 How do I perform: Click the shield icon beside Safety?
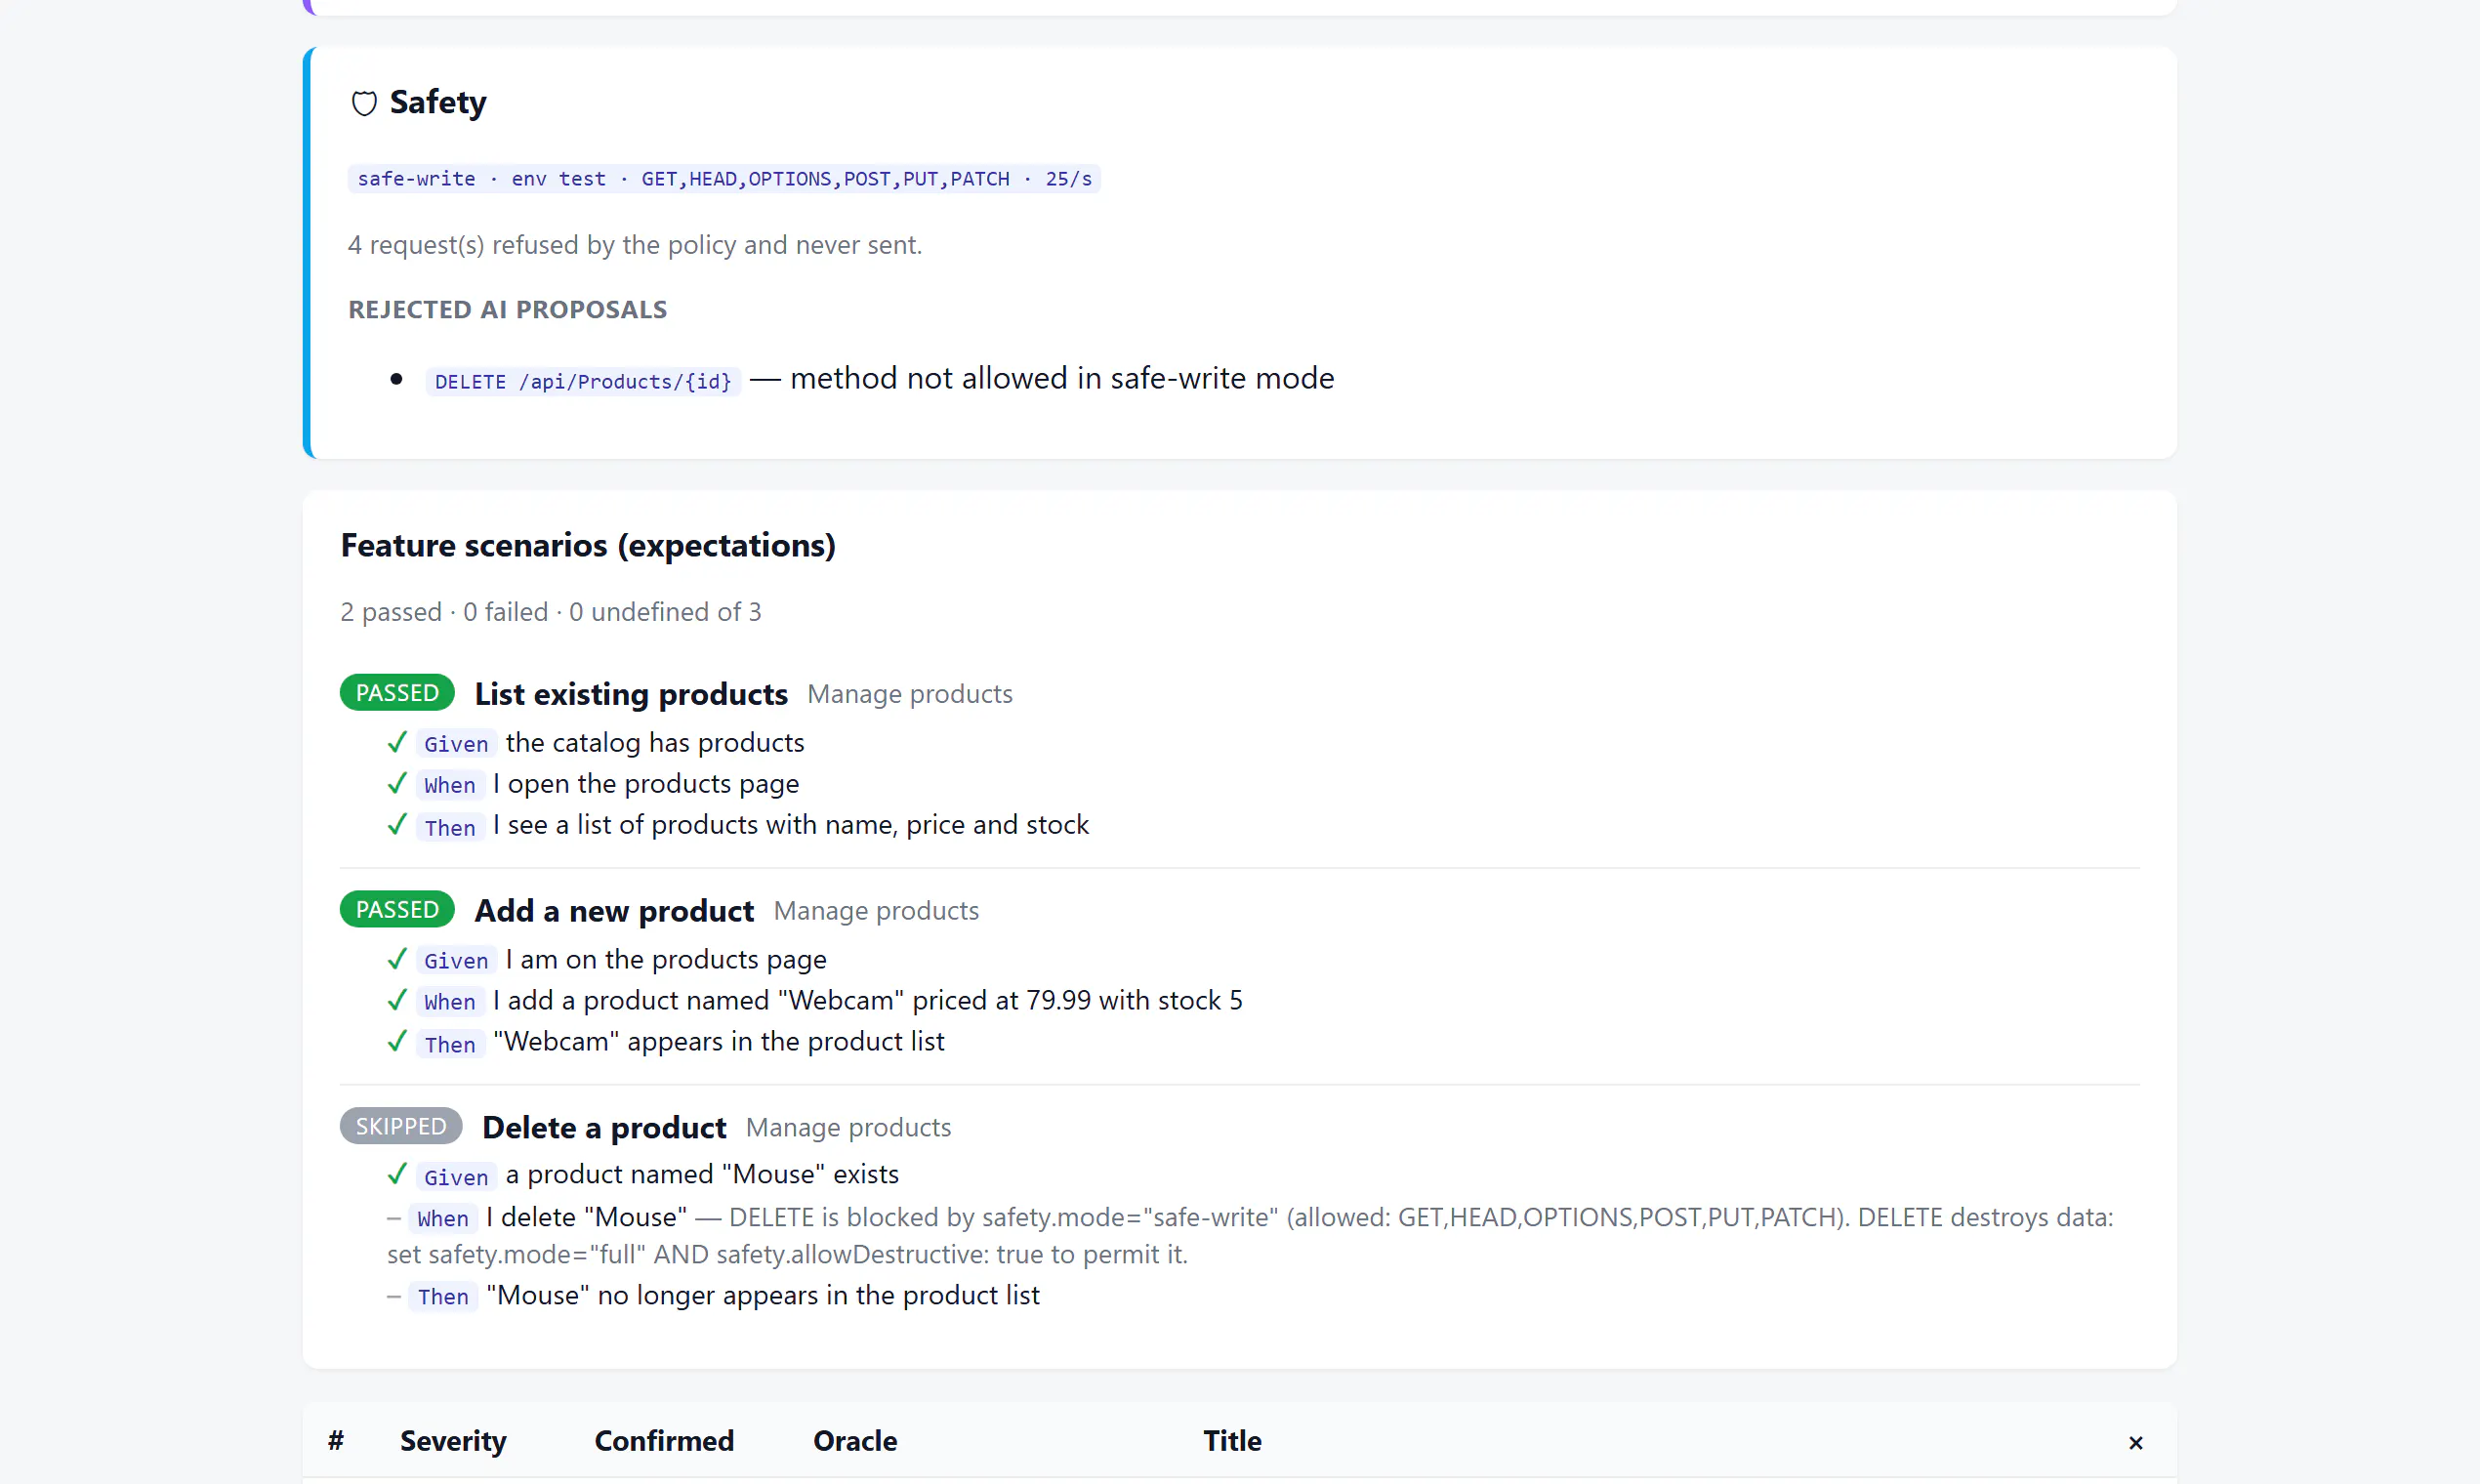click(x=364, y=103)
